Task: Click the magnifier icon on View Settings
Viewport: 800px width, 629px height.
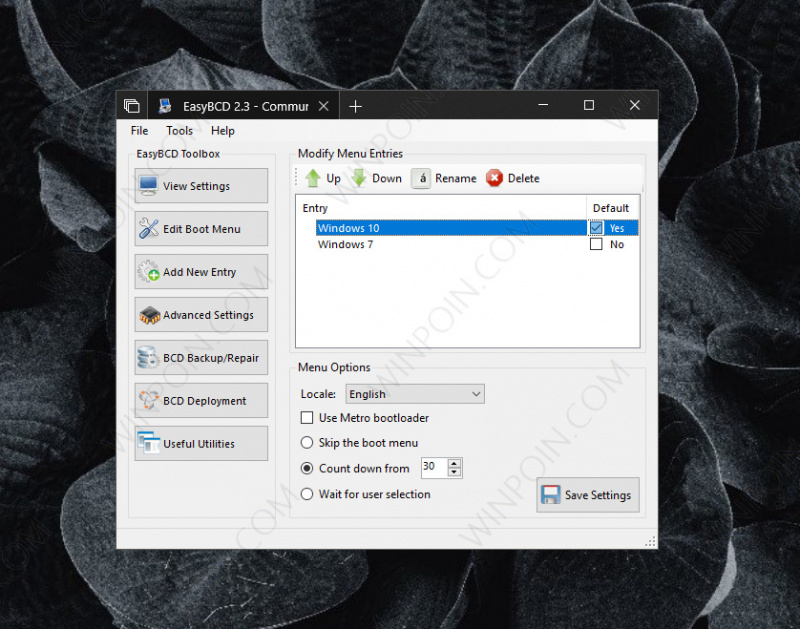Action: pos(148,184)
